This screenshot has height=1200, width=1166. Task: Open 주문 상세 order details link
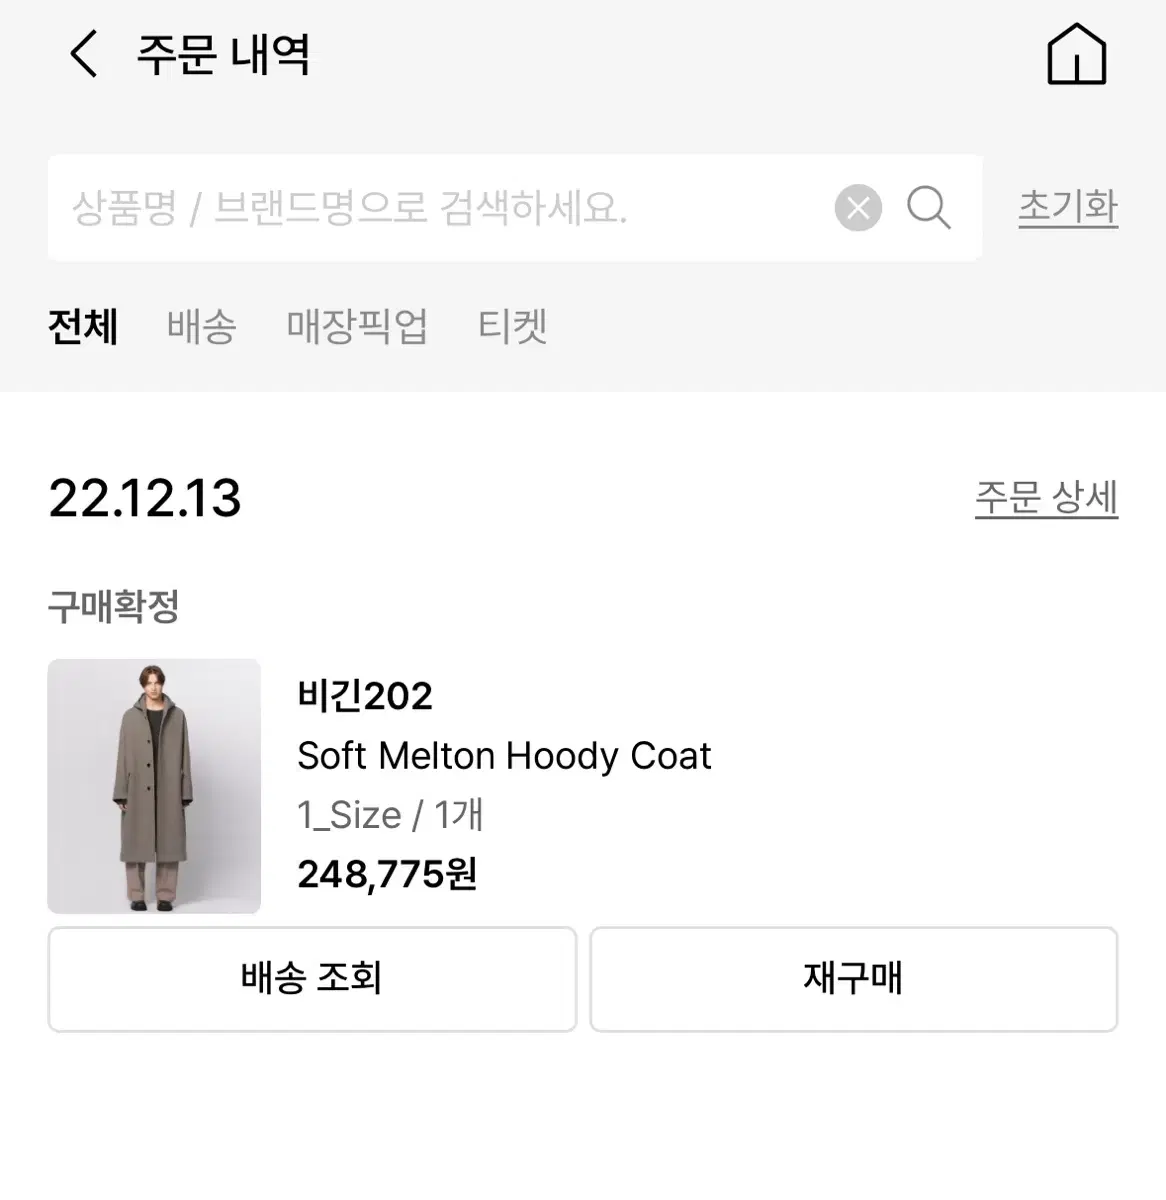(x=1046, y=498)
